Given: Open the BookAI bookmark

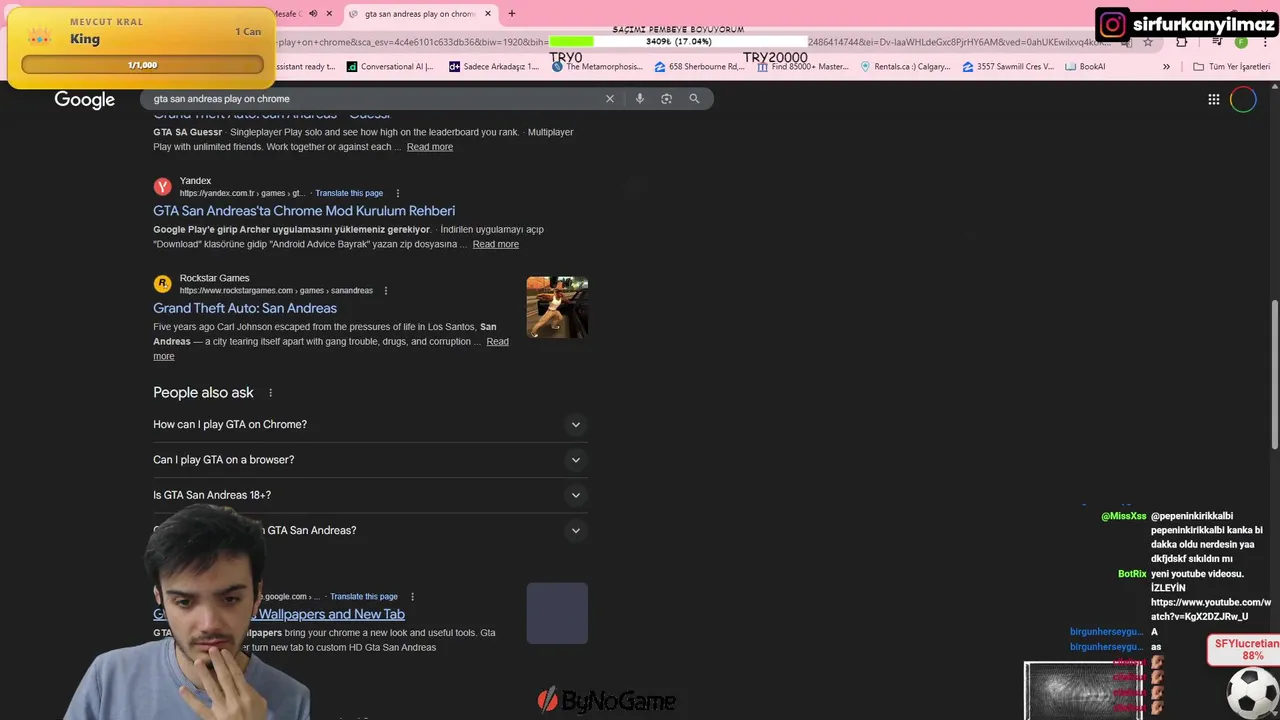Looking at the screenshot, I should (x=1086, y=67).
